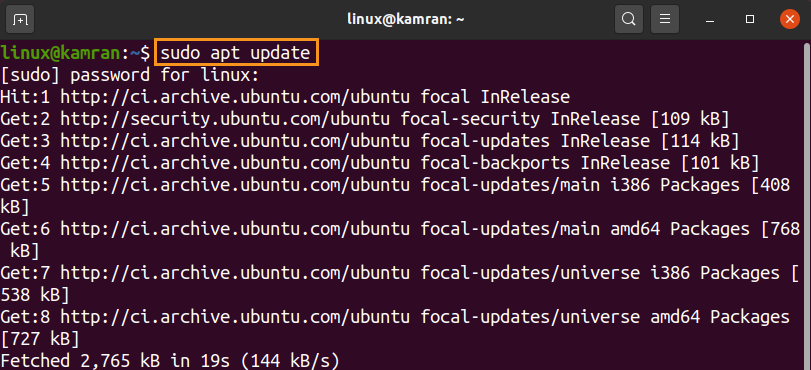
Task: Click the Hit:1 focal InRelease URL
Action: [x=235, y=97]
